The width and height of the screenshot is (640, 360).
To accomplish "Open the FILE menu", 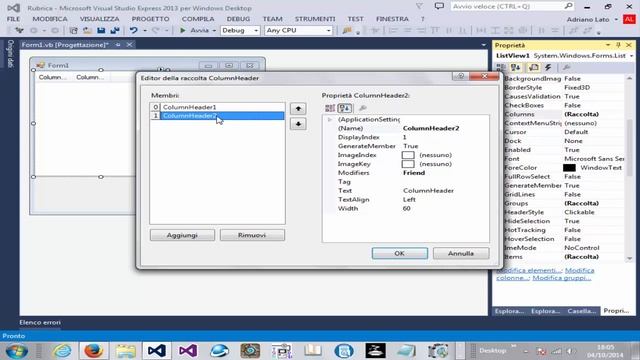I will (13, 19).
